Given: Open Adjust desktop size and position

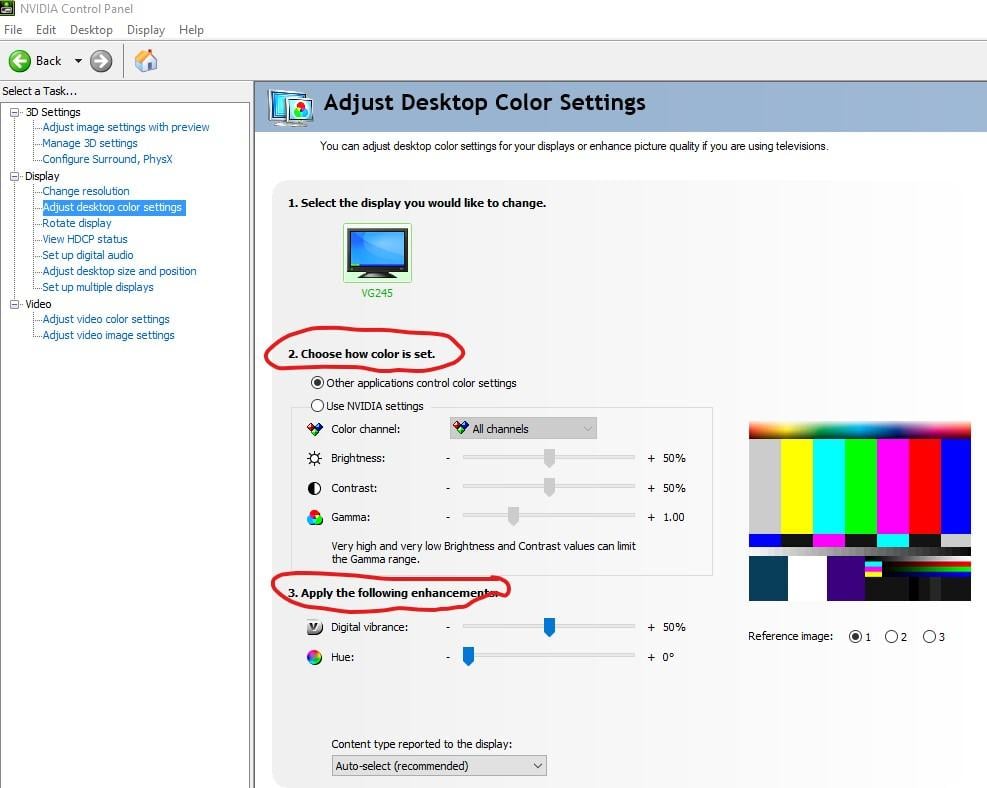Looking at the screenshot, I should click(x=119, y=271).
